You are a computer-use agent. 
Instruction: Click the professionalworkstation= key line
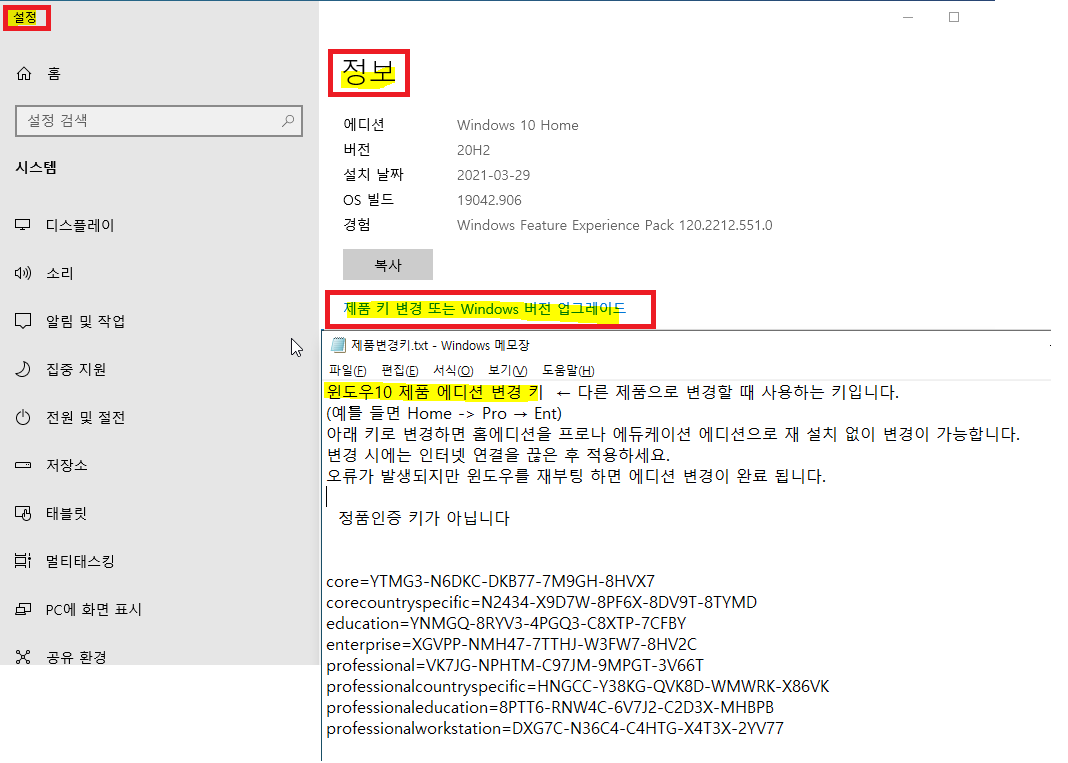tap(555, 729)
